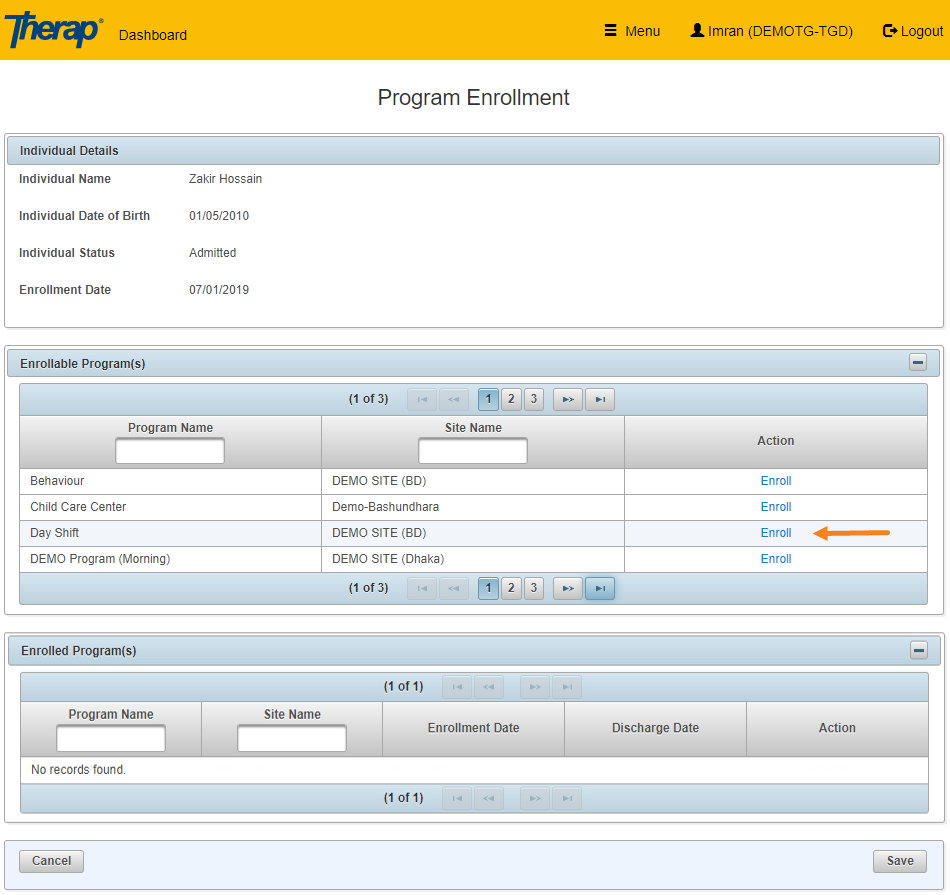Click the user profile icon beside Imran

click(697, 30)
